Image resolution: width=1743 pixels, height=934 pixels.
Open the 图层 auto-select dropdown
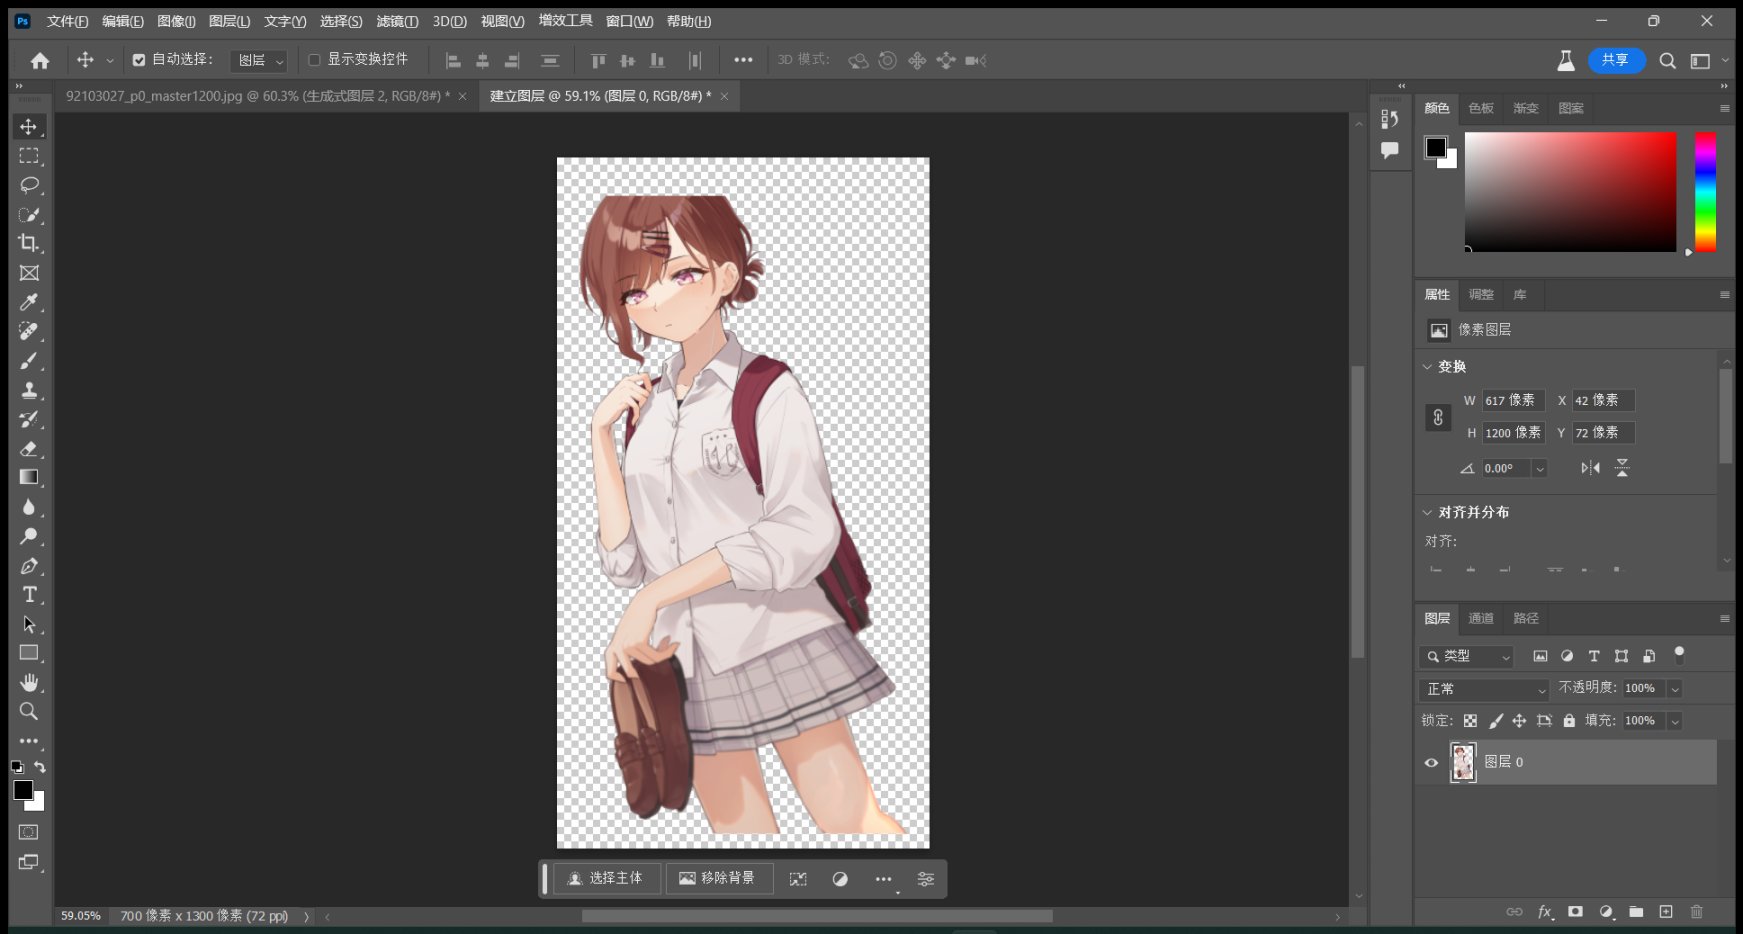click(x=259, y=61)
